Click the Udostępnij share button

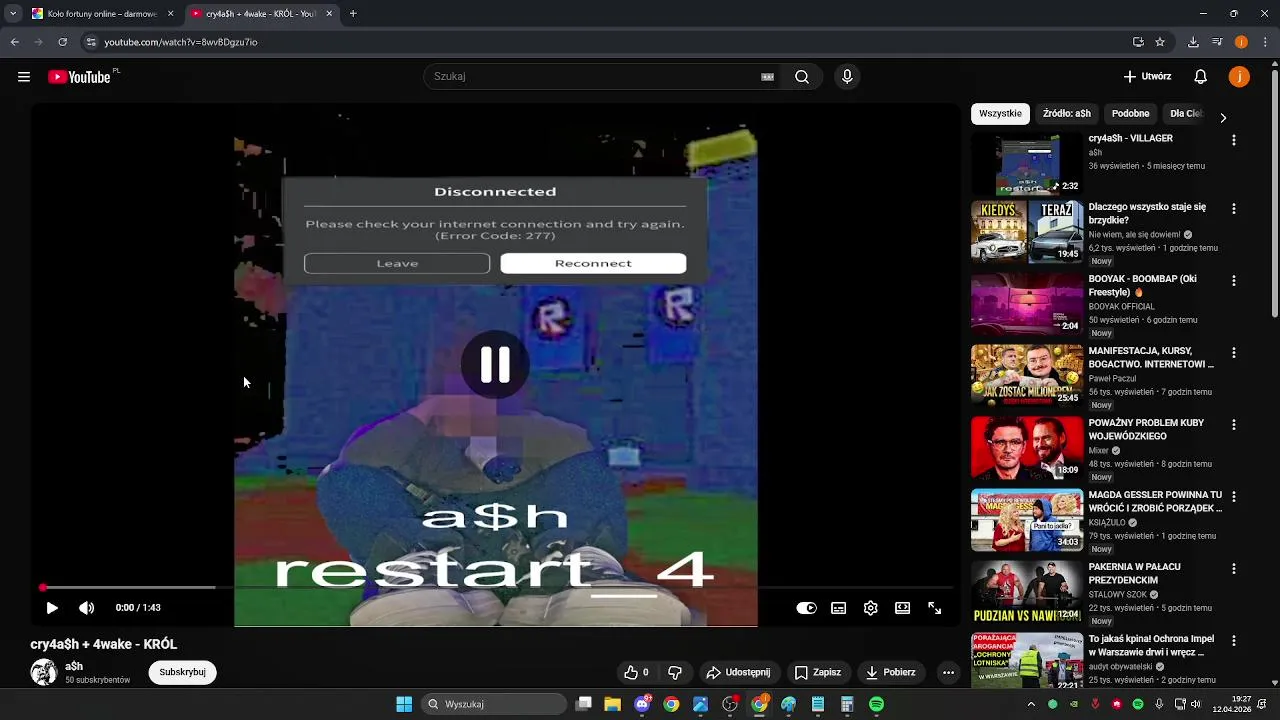point(738,673)
